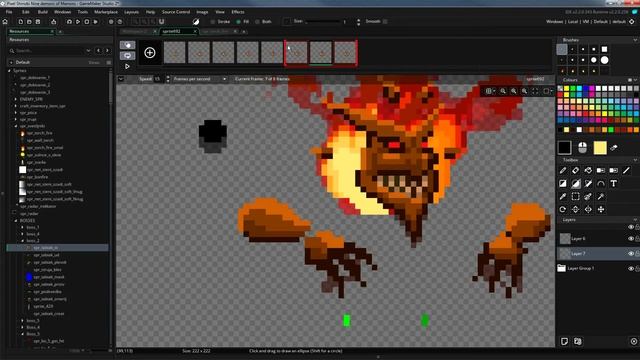Click the swap colours icon beside yellow swatch
640x360 pixels.
pos(614,148)
